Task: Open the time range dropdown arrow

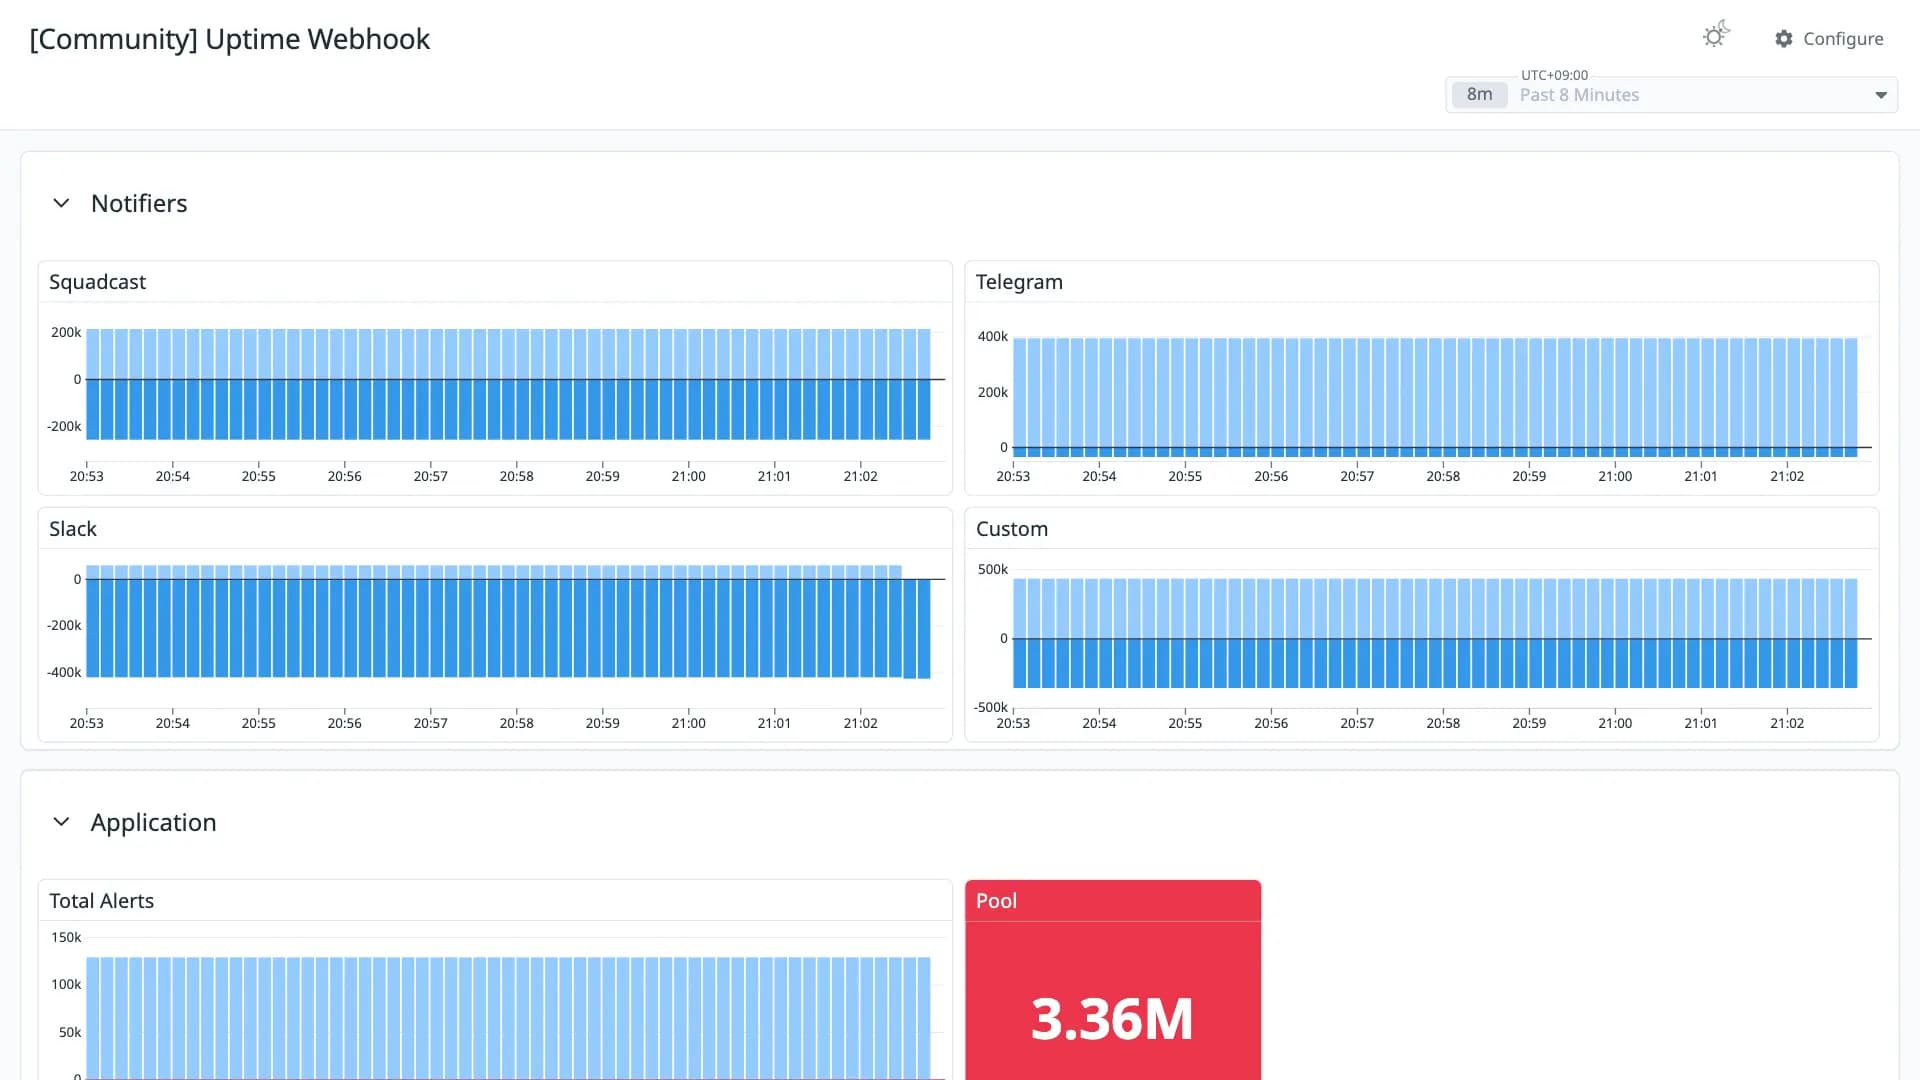Action: coord(1881,95)
